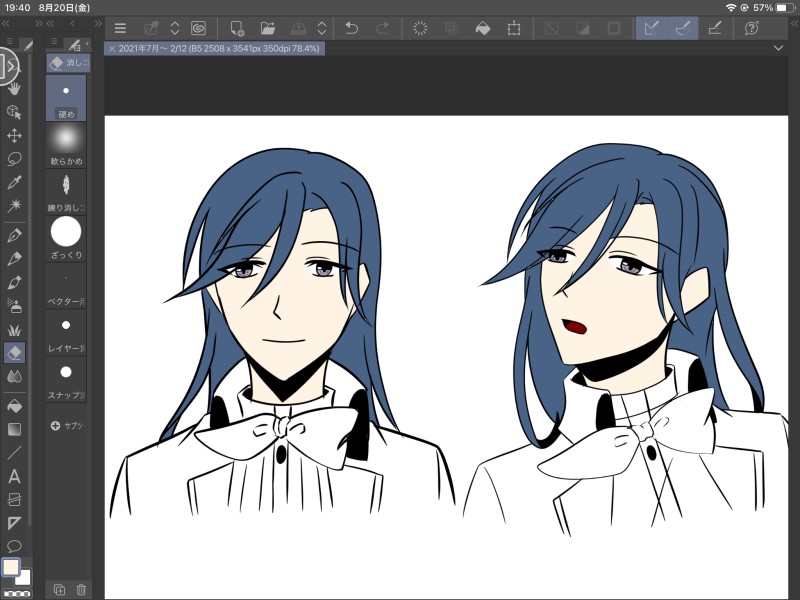Click Scale/Rotate transform icon
This screenshot has height=600, width=800.
pos(514,28)
